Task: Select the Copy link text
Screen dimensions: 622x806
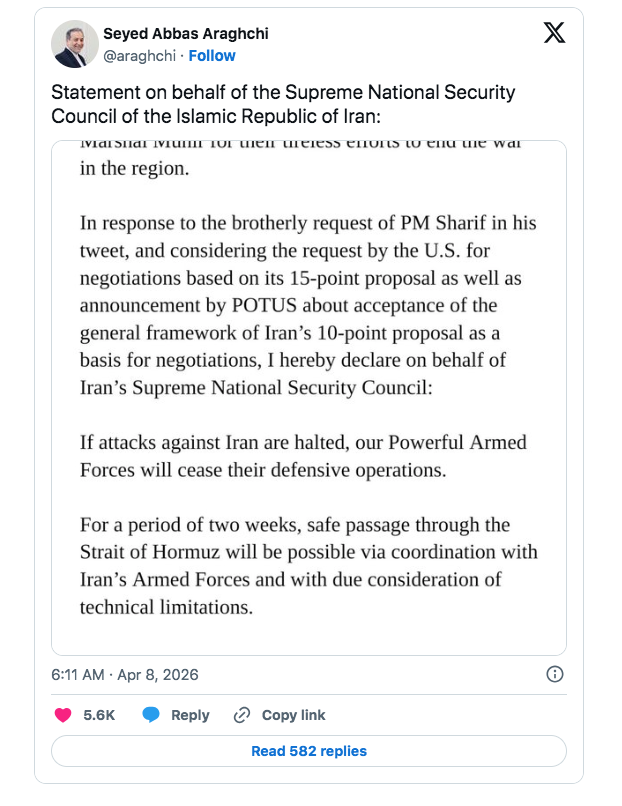Action: 293,715
